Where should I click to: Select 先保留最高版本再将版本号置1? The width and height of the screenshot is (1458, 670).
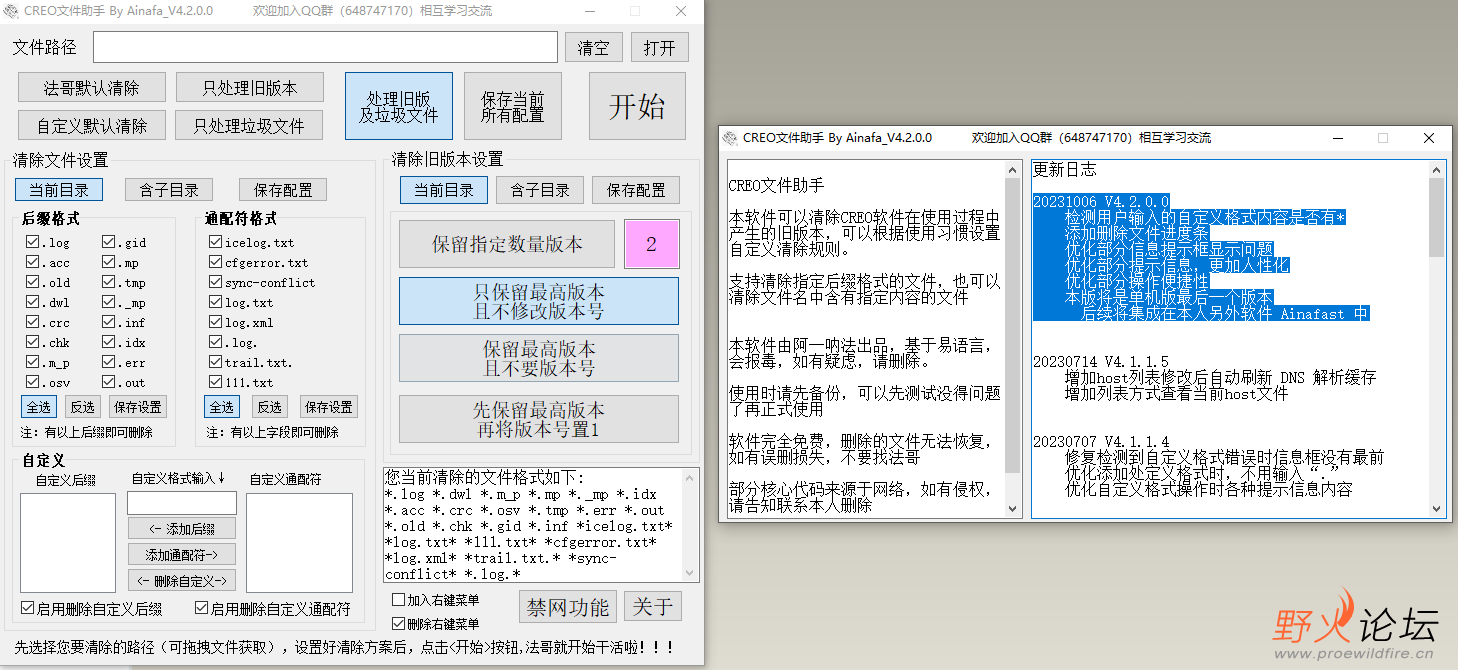[539, 419]
